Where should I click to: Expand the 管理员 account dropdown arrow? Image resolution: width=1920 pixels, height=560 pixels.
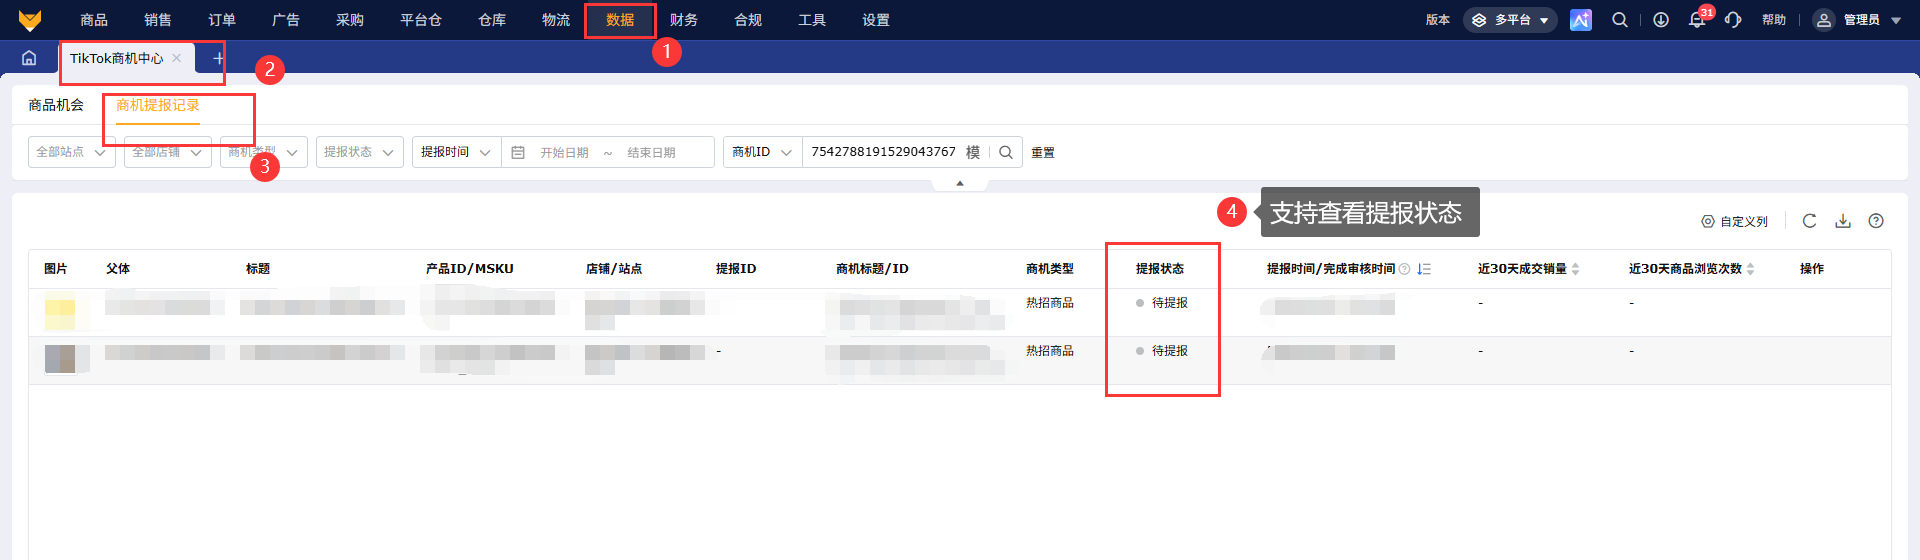[x=1896, y=20]
